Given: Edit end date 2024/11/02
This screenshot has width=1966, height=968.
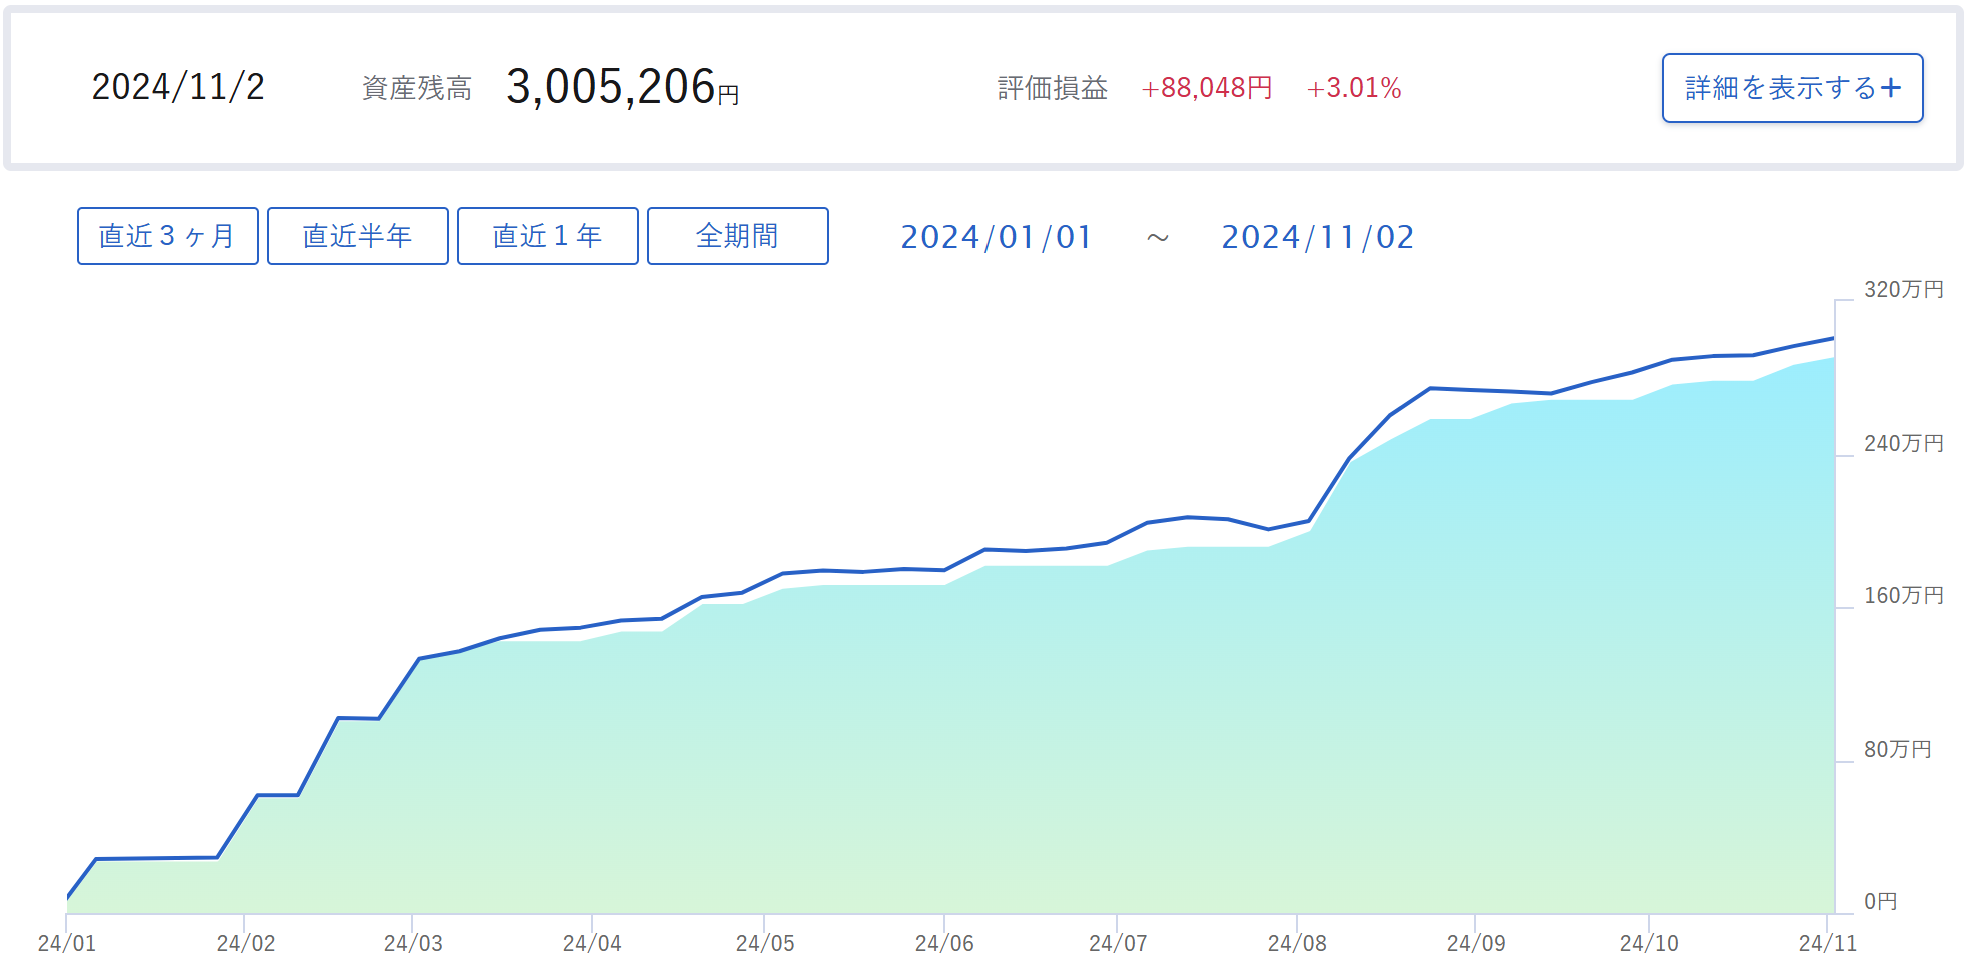Looking at the screenshot, I should click(1318, 237).
